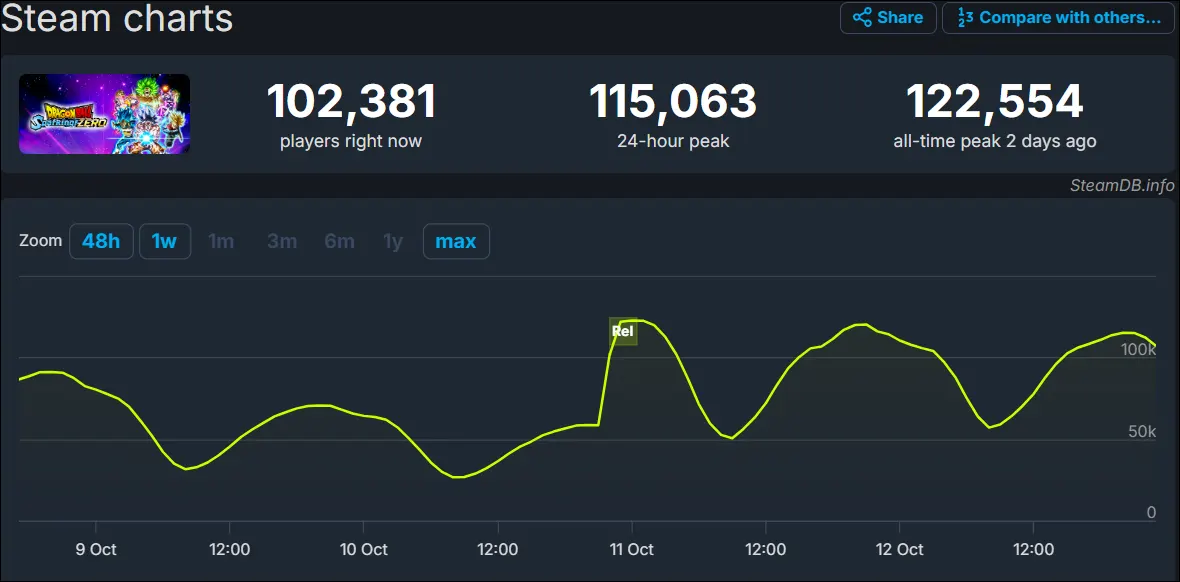This screenshot has width=1180, height=582.
Task: Click the 11 Oct axis label
Action: (631, 550)
